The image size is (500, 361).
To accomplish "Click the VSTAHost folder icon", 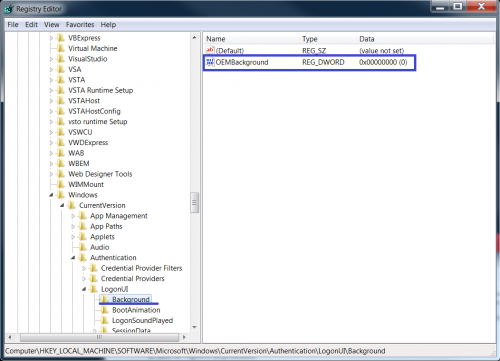I will coord(61,101).
